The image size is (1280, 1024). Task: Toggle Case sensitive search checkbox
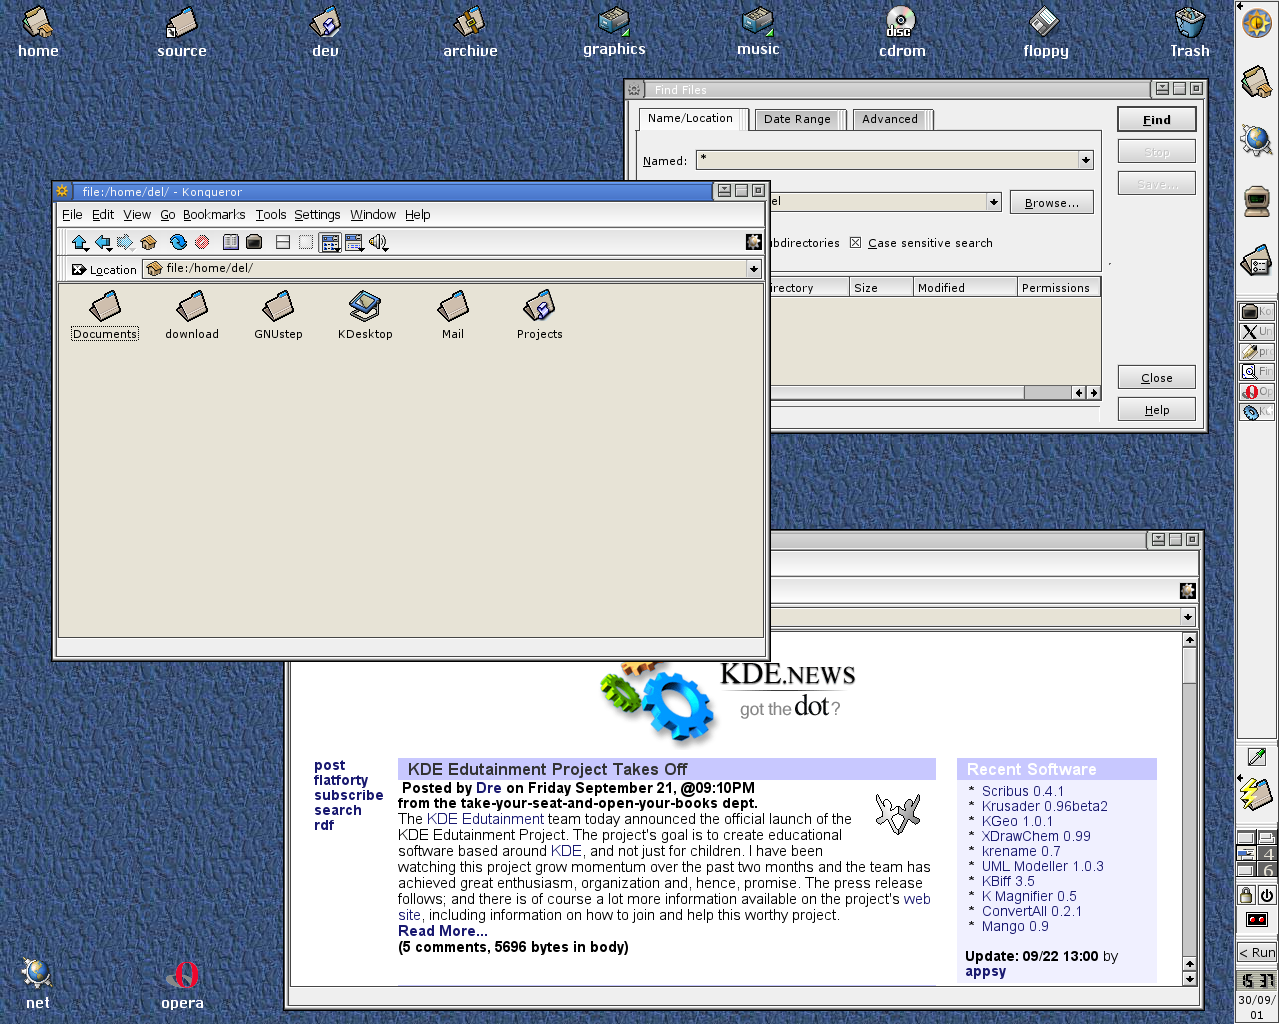856,243
